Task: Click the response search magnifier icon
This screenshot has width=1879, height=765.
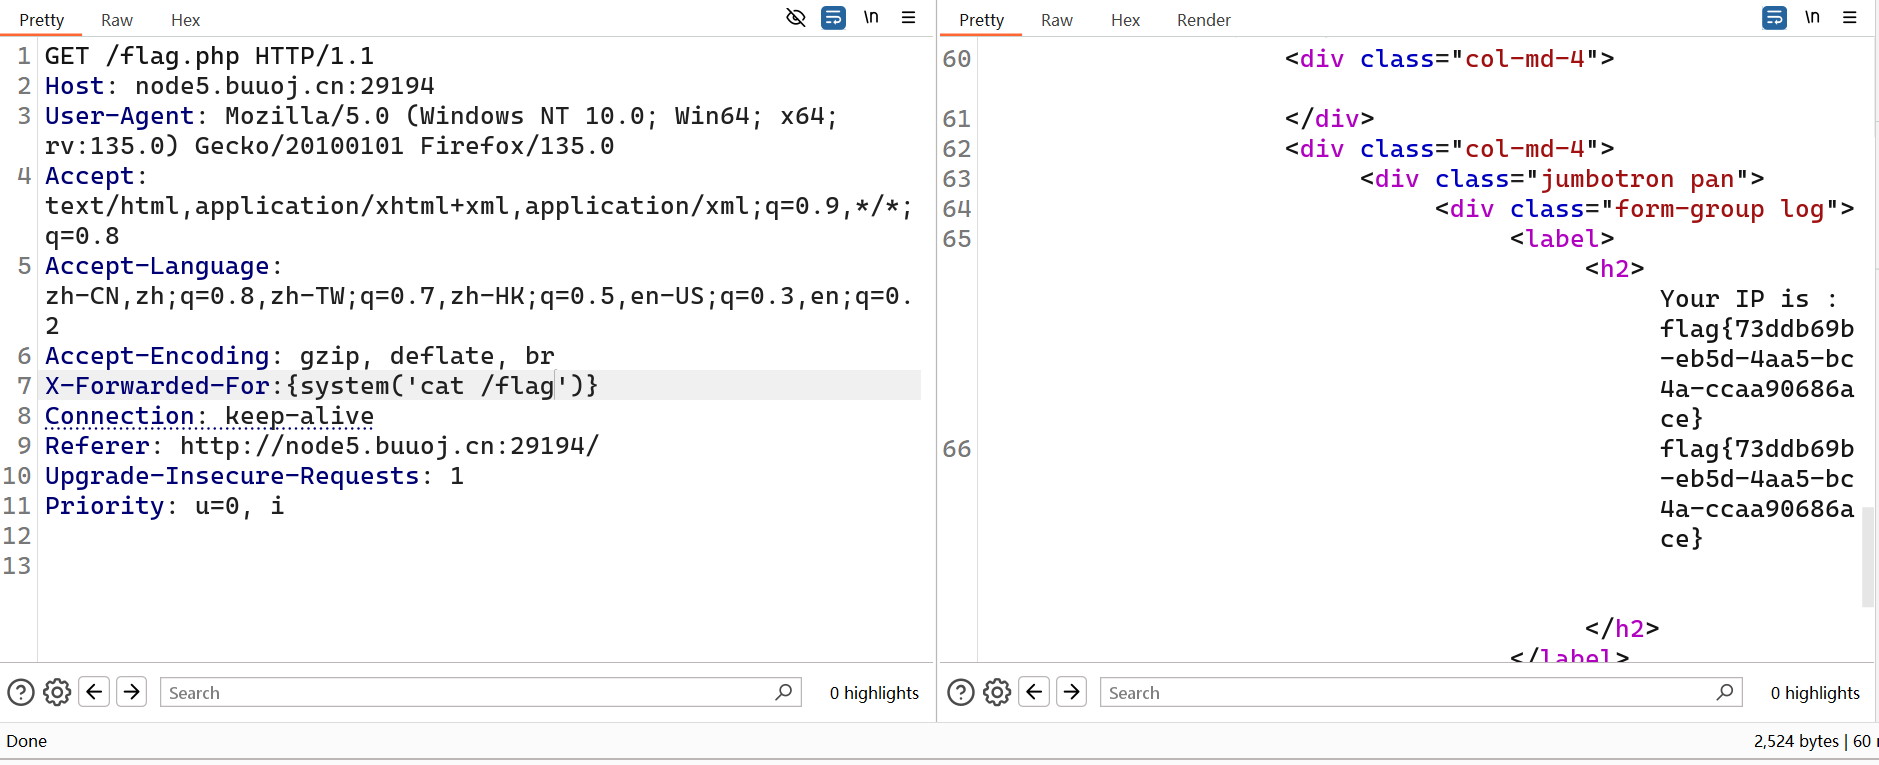Action: (x=1725, y=692)
